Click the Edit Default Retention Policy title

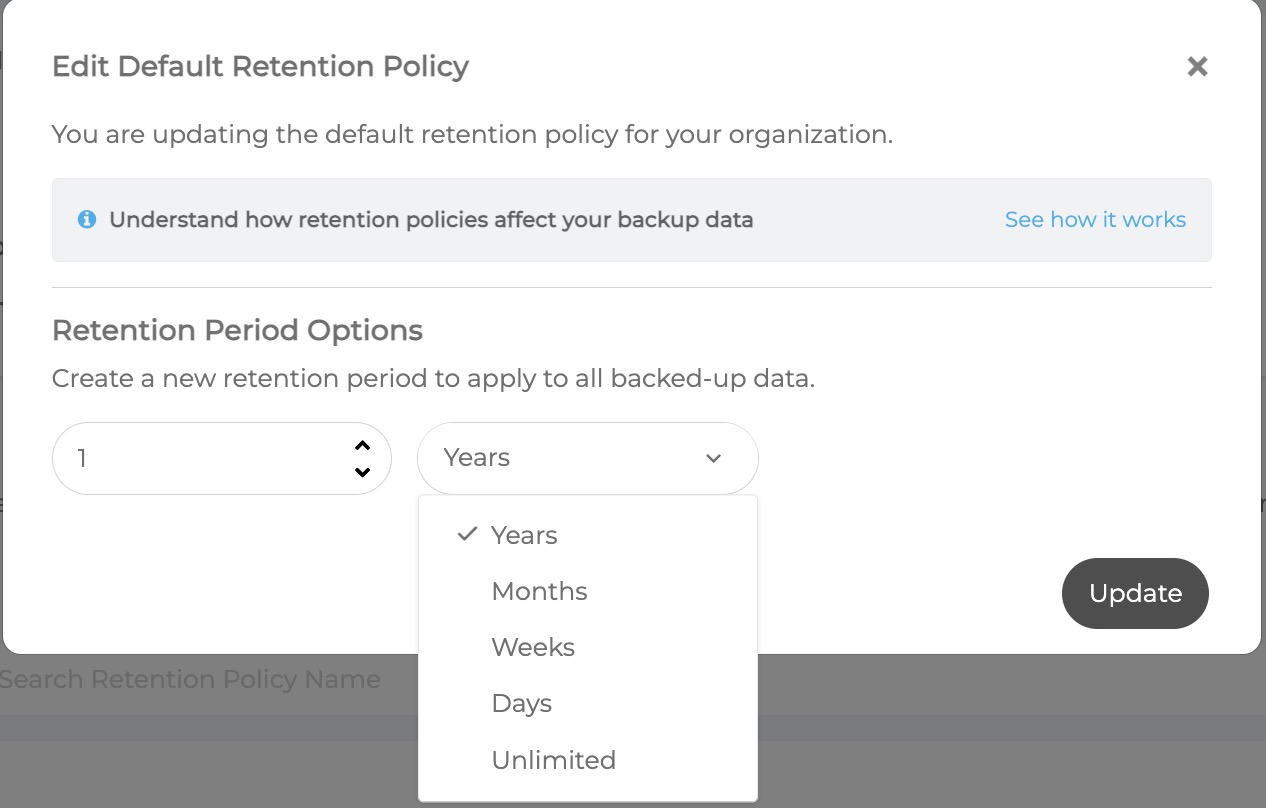coord(260,66)
